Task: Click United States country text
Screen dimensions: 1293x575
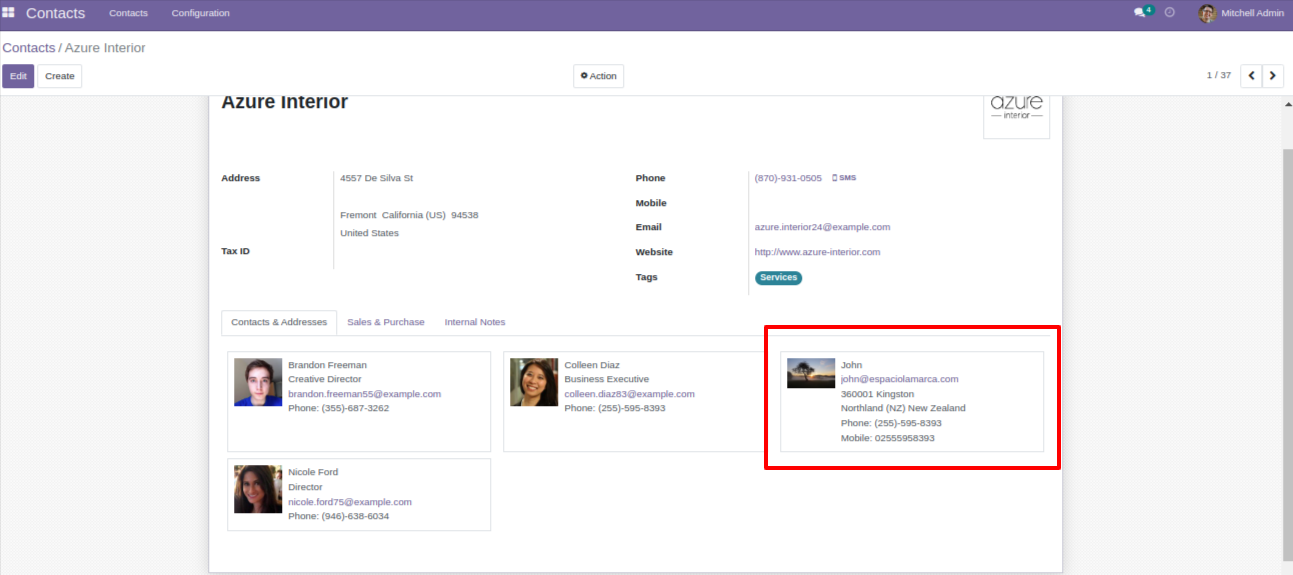Action: (x=369, y=233)
